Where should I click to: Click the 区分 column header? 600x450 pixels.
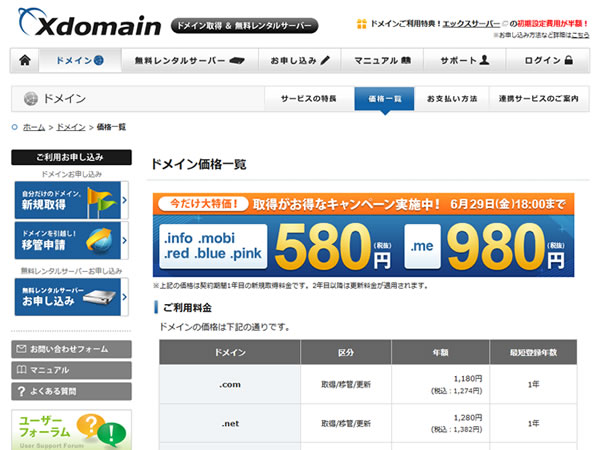click(x=346, y=352)
